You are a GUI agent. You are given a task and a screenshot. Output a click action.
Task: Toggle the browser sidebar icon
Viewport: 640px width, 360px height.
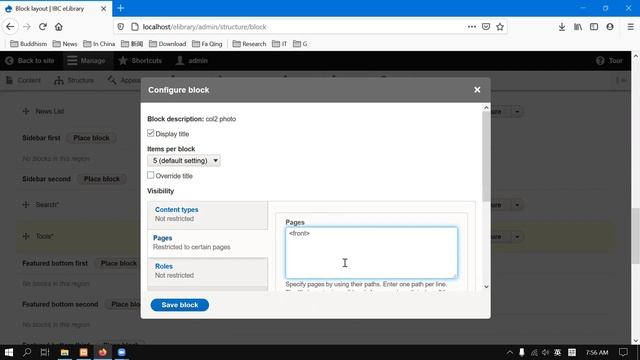[594, 27]
